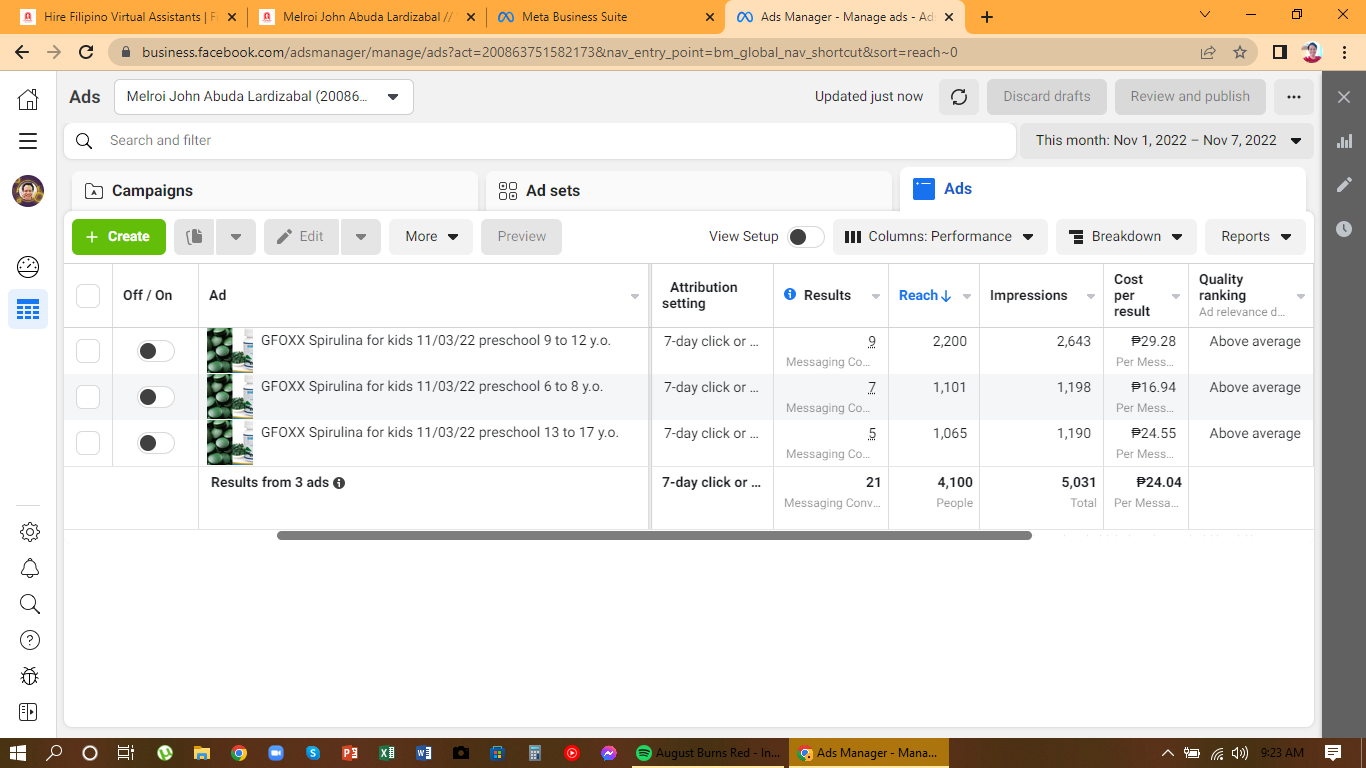The height and width of the screenshot is (768, 1366).
Task: Open the Breakdown dropdown
Action: click(1126, 237)
